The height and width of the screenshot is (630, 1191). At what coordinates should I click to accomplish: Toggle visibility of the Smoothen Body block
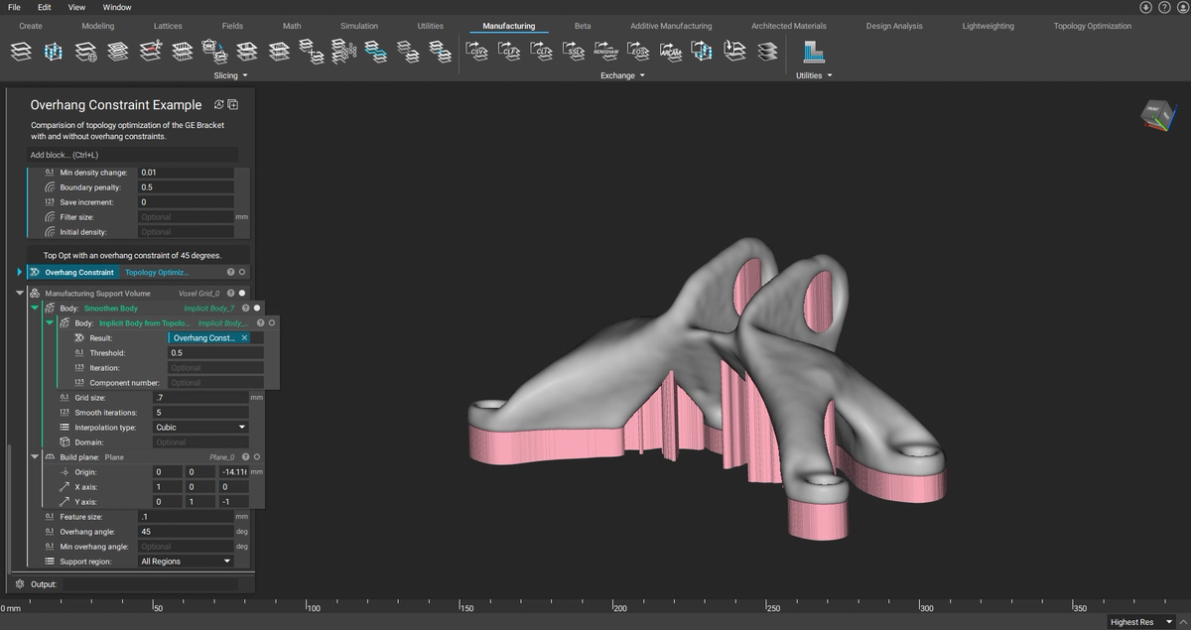tap(257, 308)
